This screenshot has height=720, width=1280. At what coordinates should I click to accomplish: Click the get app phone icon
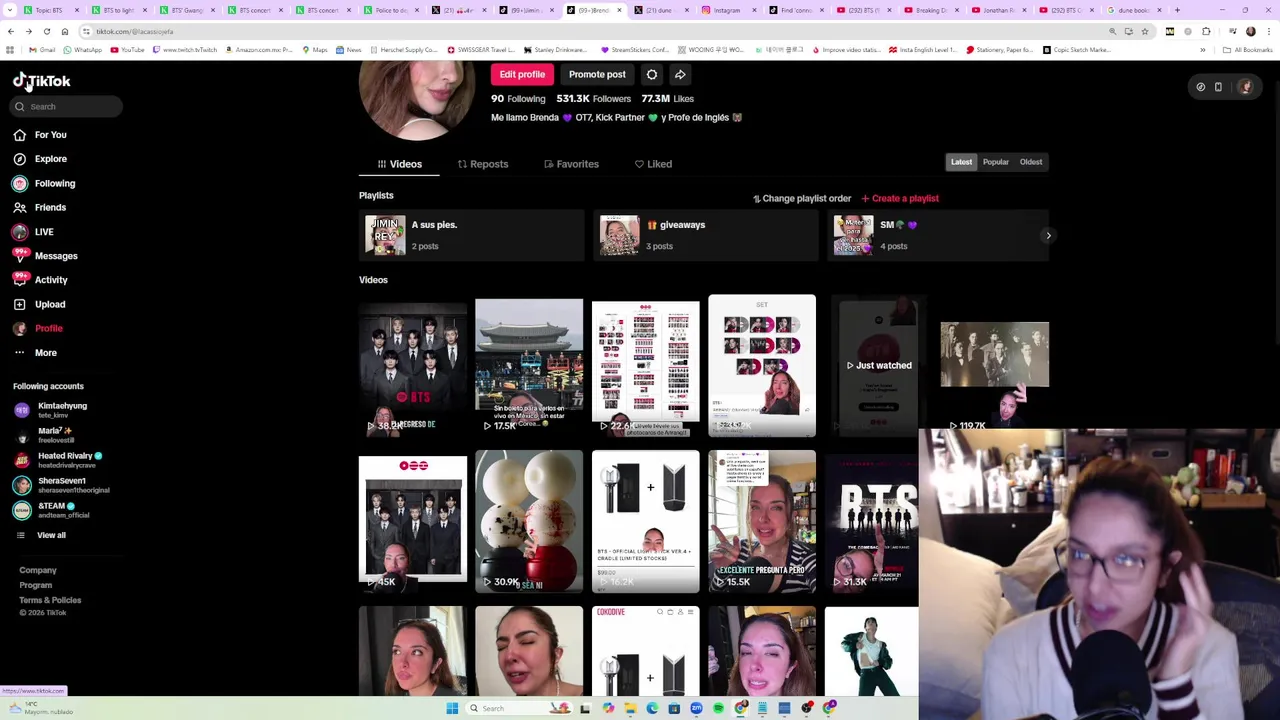click(x=1218, y=87)
